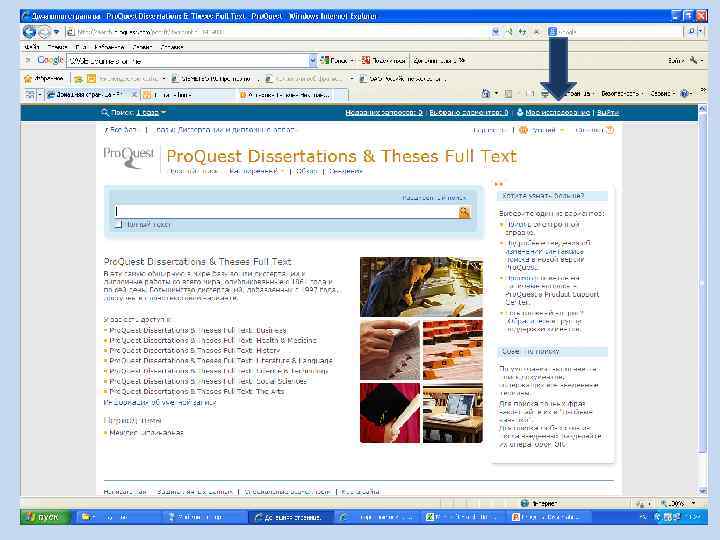Viewport: 720px width, 540px height.
Task: Open the ProQuest Dissertations Full Text: History link
Action: coord(195,350)
